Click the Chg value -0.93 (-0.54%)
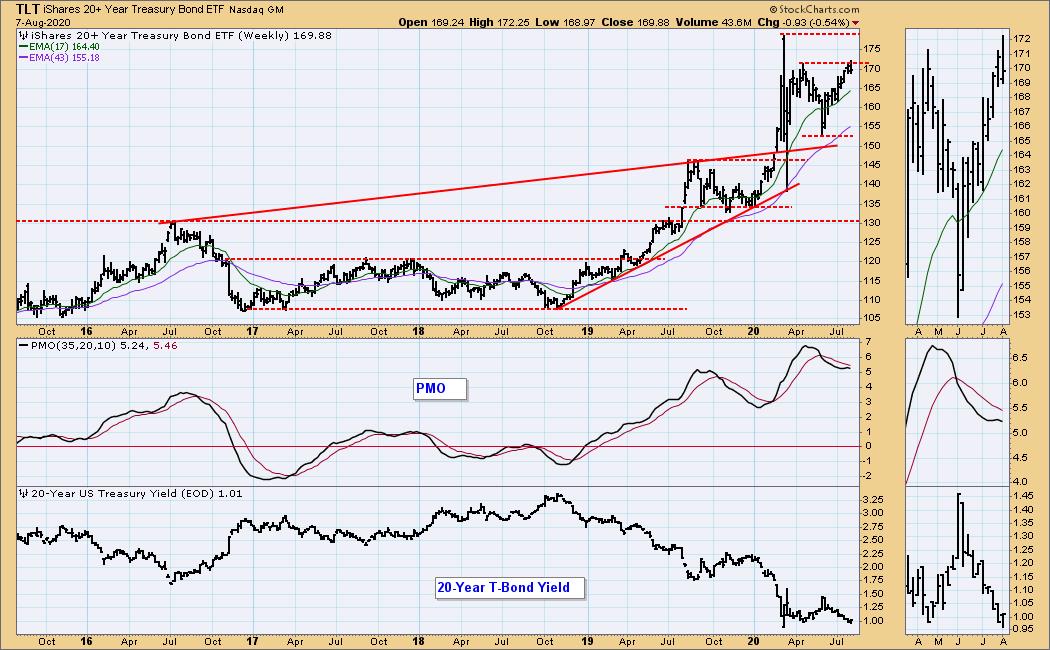The image size is (1050, 650). tap(814, 22)
